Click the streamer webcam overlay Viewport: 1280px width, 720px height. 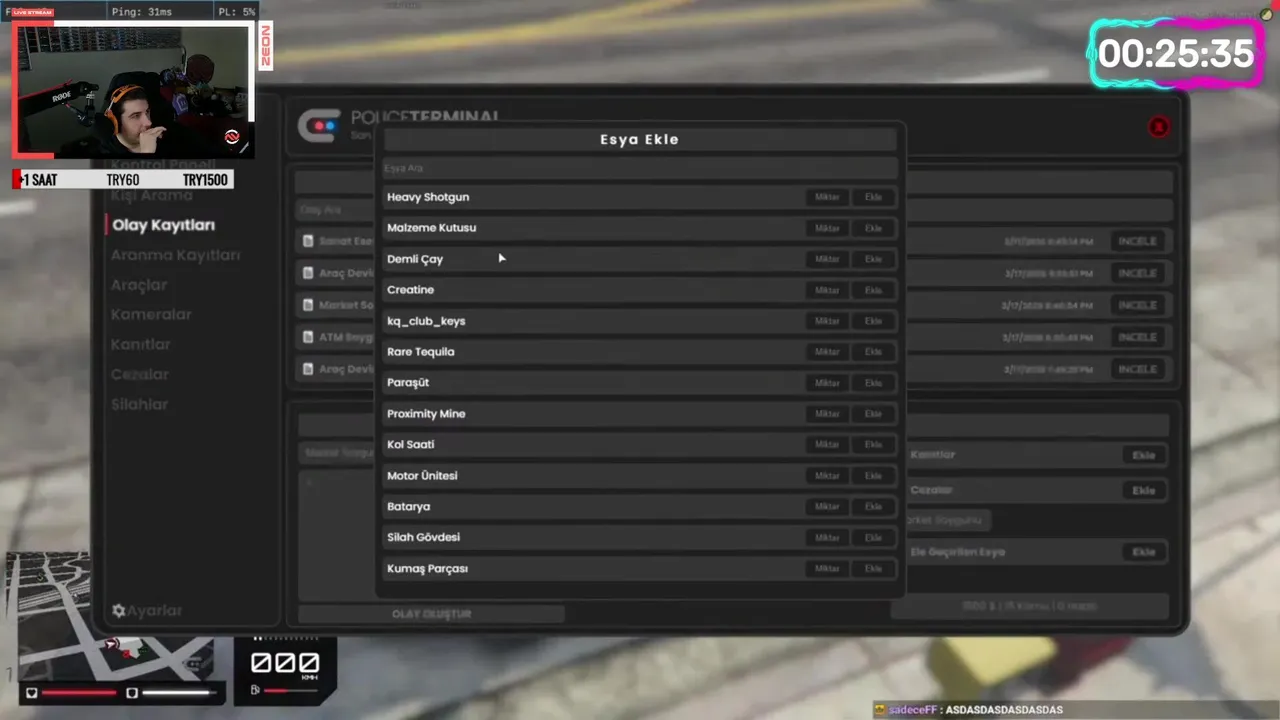[x=133, y=91]
